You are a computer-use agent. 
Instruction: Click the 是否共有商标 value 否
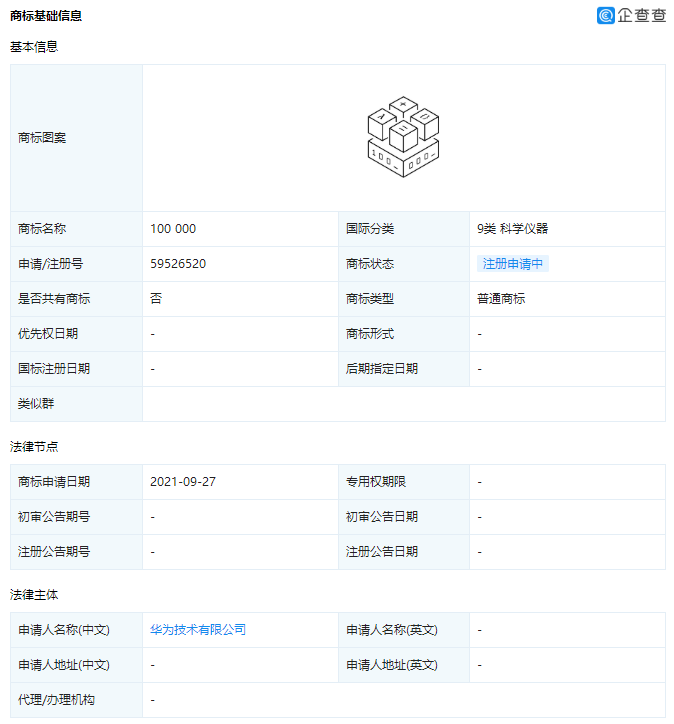(156, 299)
